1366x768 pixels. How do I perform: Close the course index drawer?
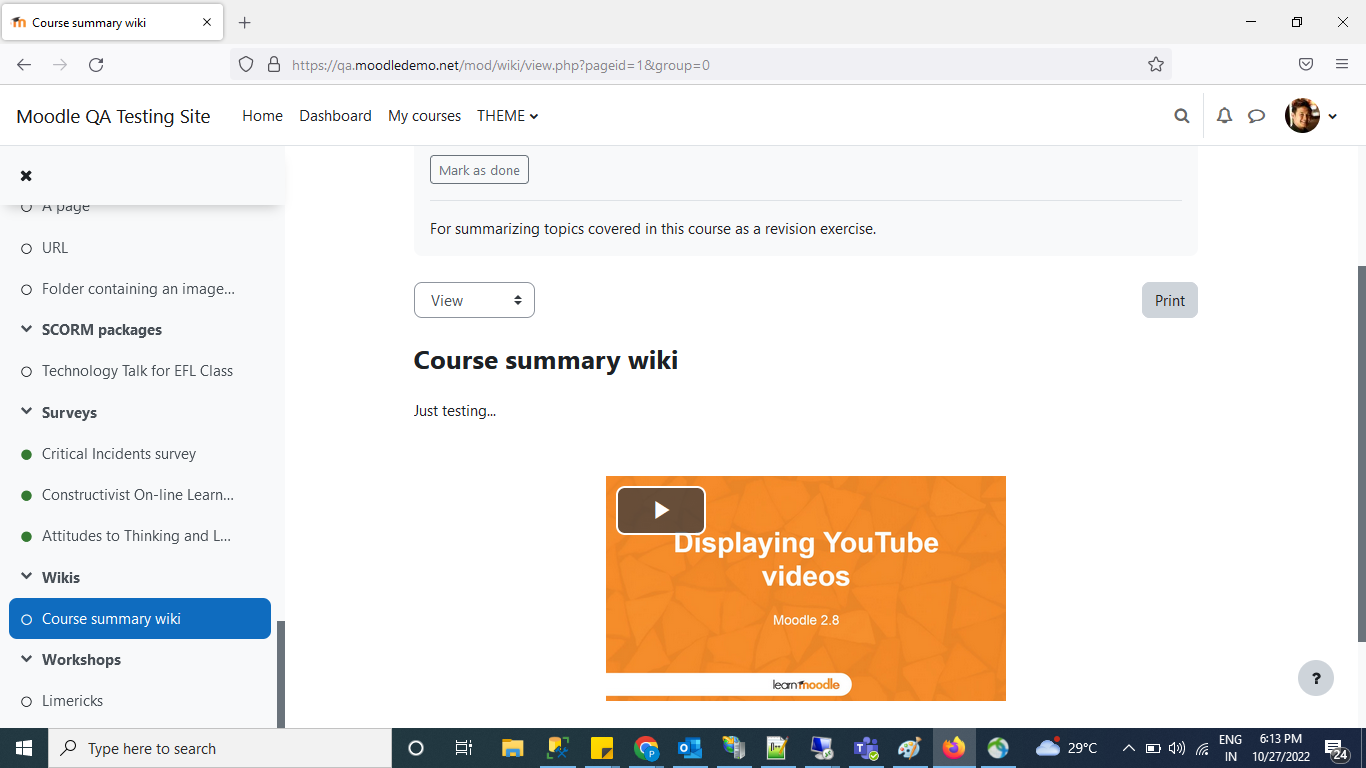[26, 176]
